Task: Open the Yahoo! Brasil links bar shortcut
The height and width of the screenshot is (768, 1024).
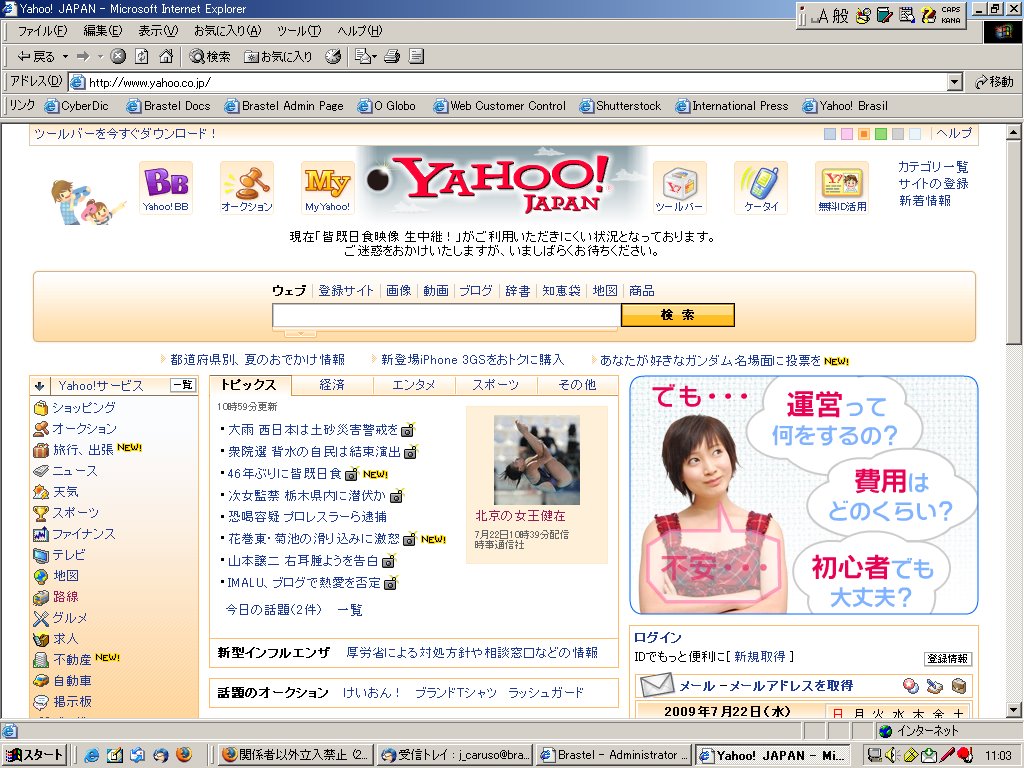Action: [845, 106]
